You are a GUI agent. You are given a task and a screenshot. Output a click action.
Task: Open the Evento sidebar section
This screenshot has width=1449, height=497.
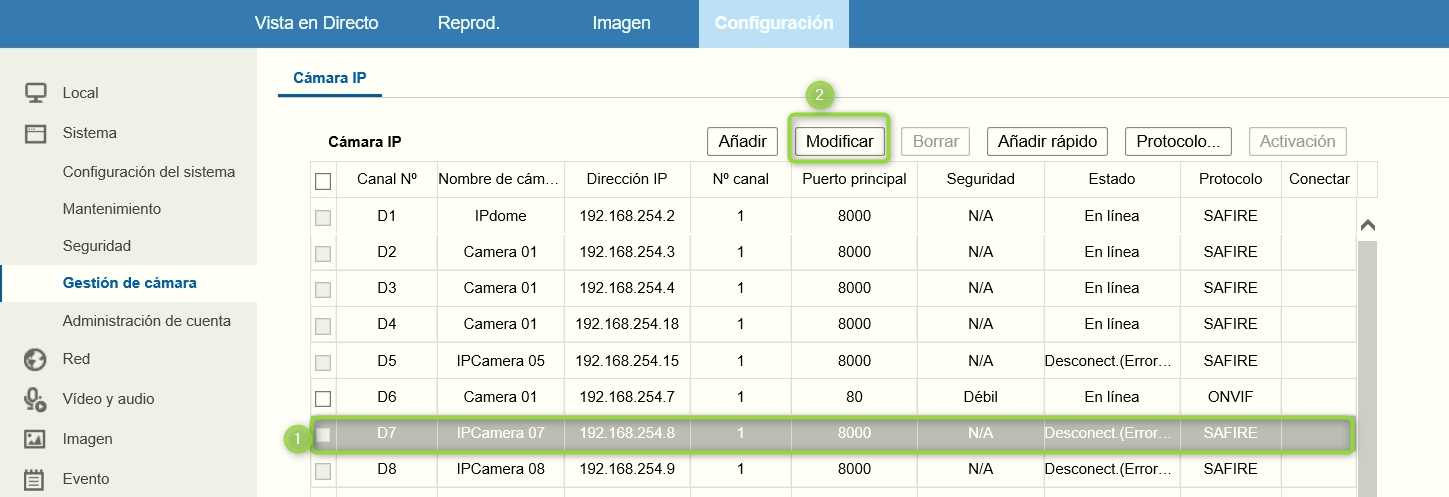tap(86, 479)
